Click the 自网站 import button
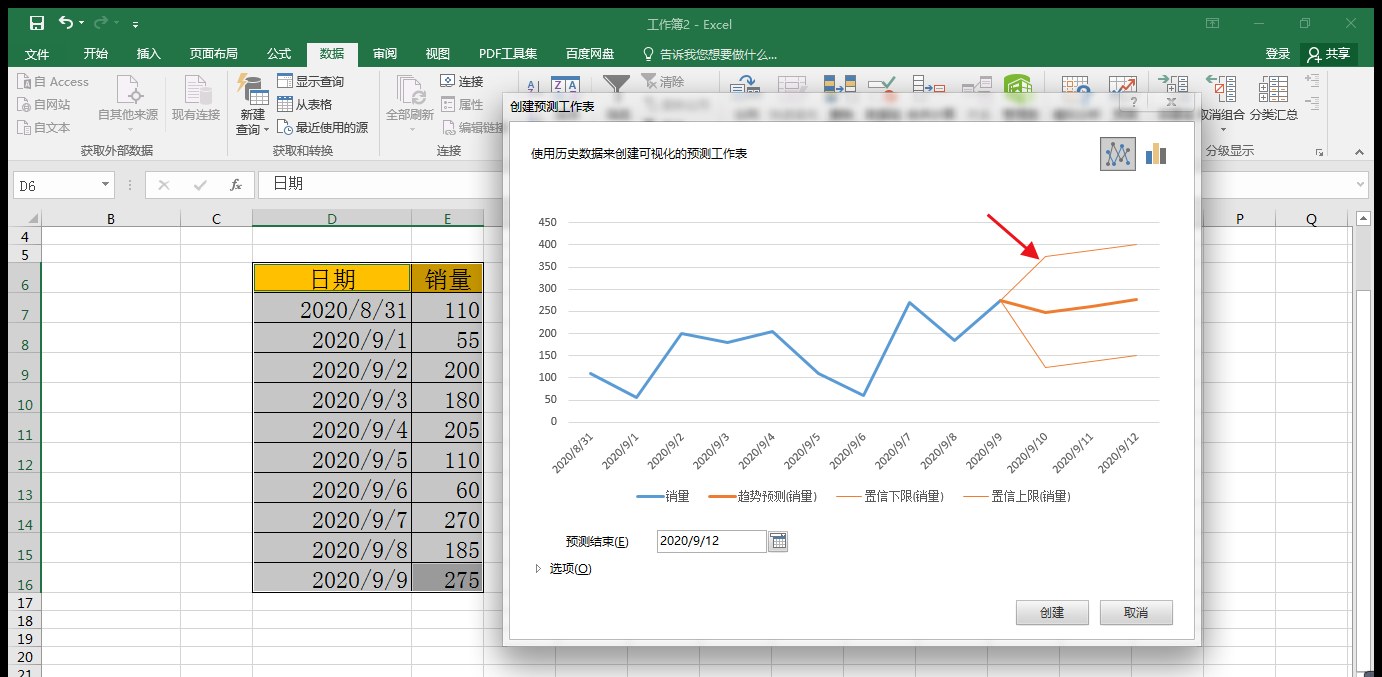Viewport: 1382px width, 677px height. coord(44,104)
